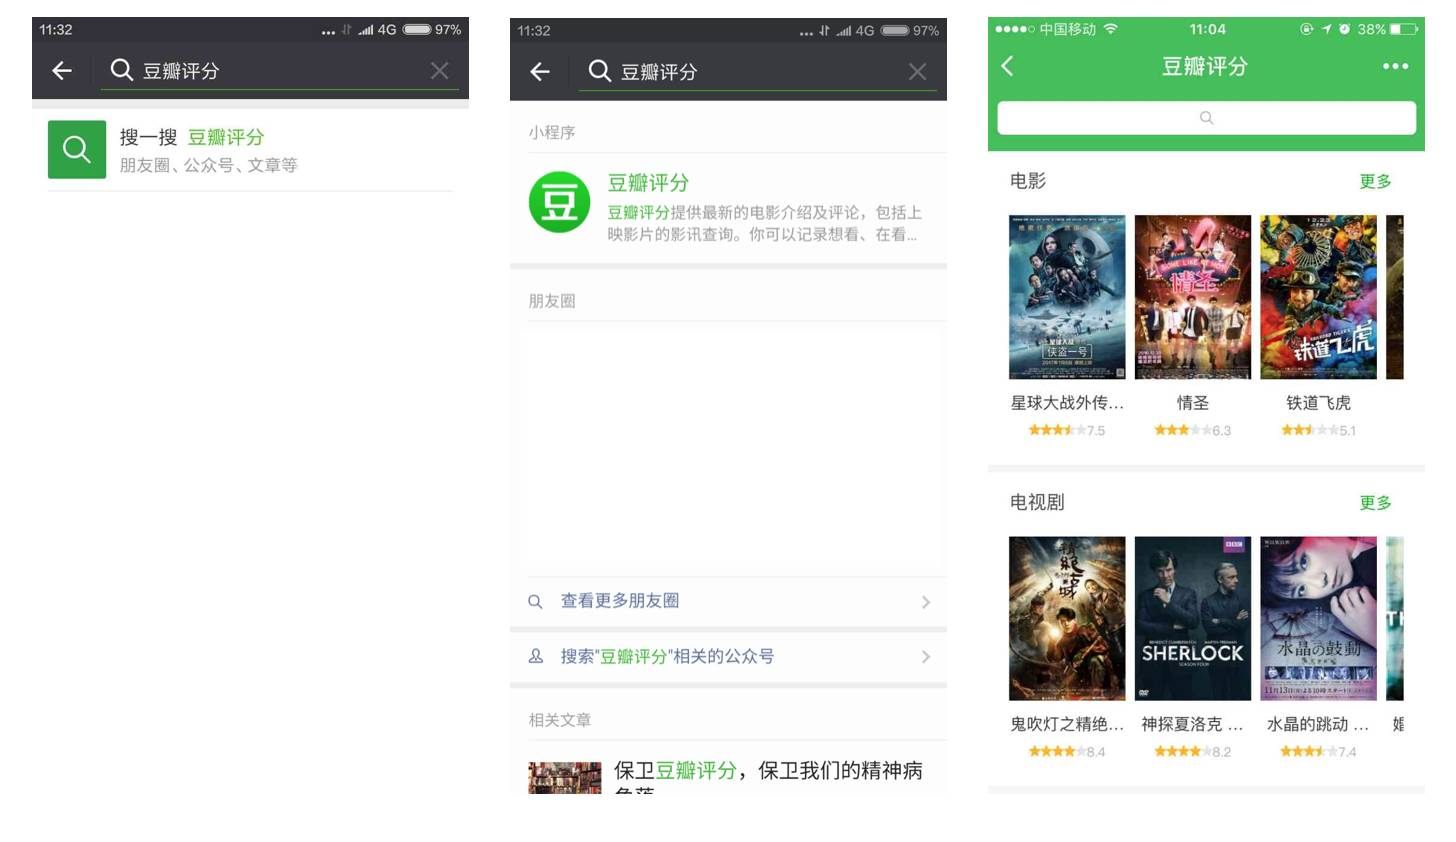The height and width of the screenshot is (842, 1456).
Task: Open 水晶的跳动 TV poster
Action: tap(1318, 618)
